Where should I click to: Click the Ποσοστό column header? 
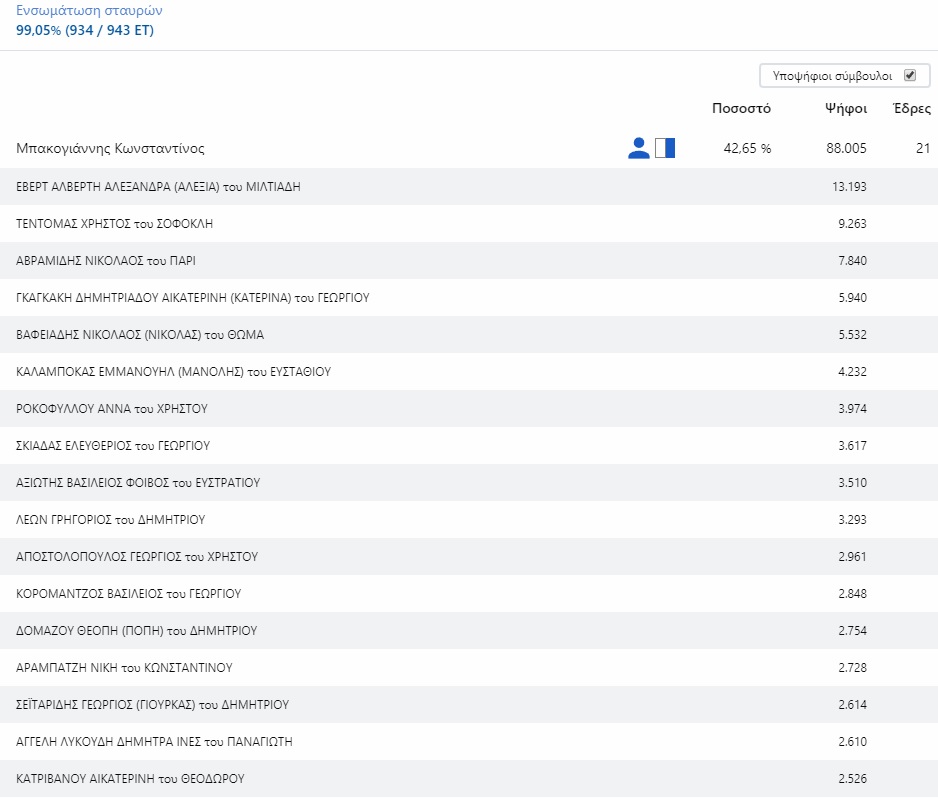pyautogui.click(x=740, y=108)
